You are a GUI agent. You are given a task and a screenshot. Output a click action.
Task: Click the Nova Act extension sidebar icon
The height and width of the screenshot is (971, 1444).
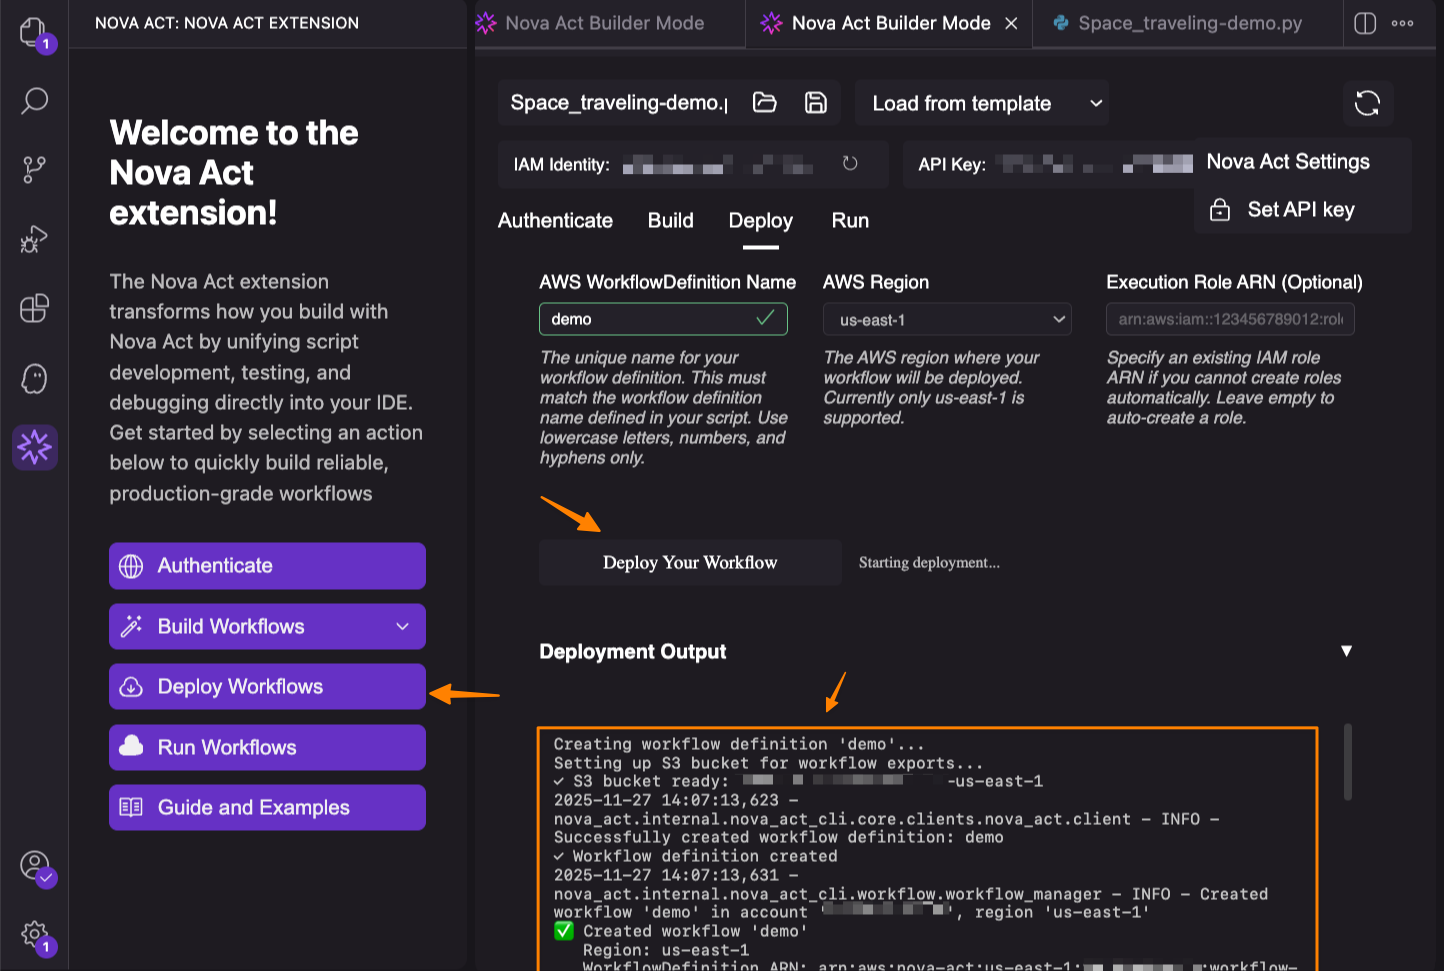pyautogui.click(x=34, y=447)
